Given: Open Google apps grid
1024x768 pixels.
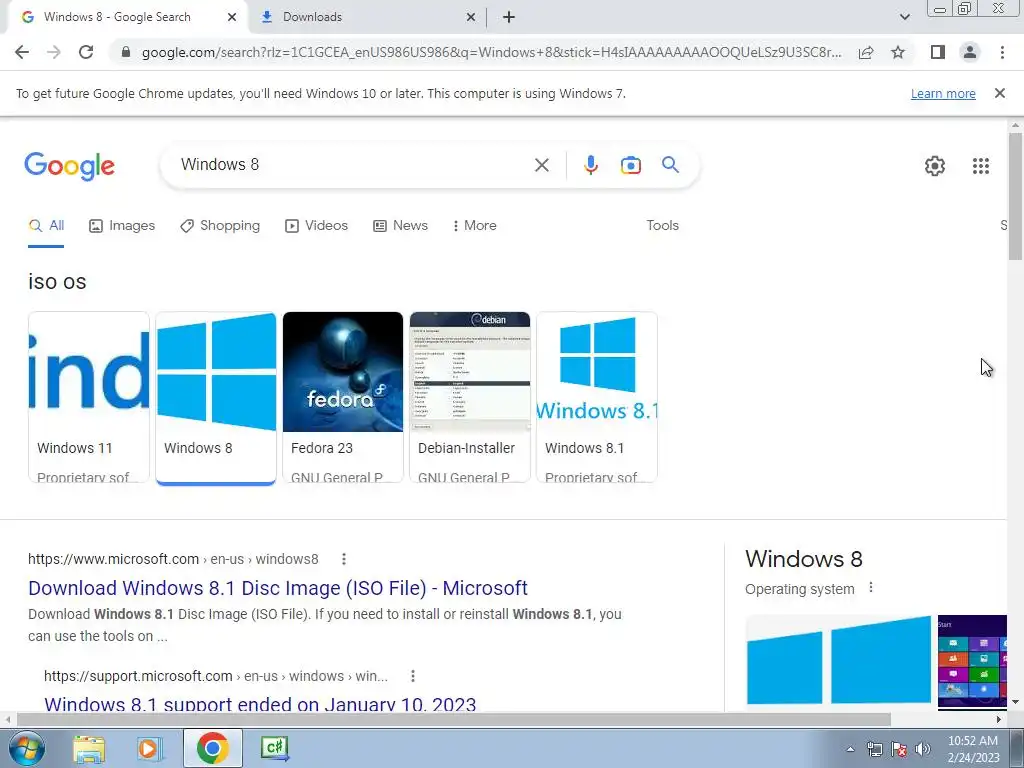Looking at the screenshot, I should point(980,166).
